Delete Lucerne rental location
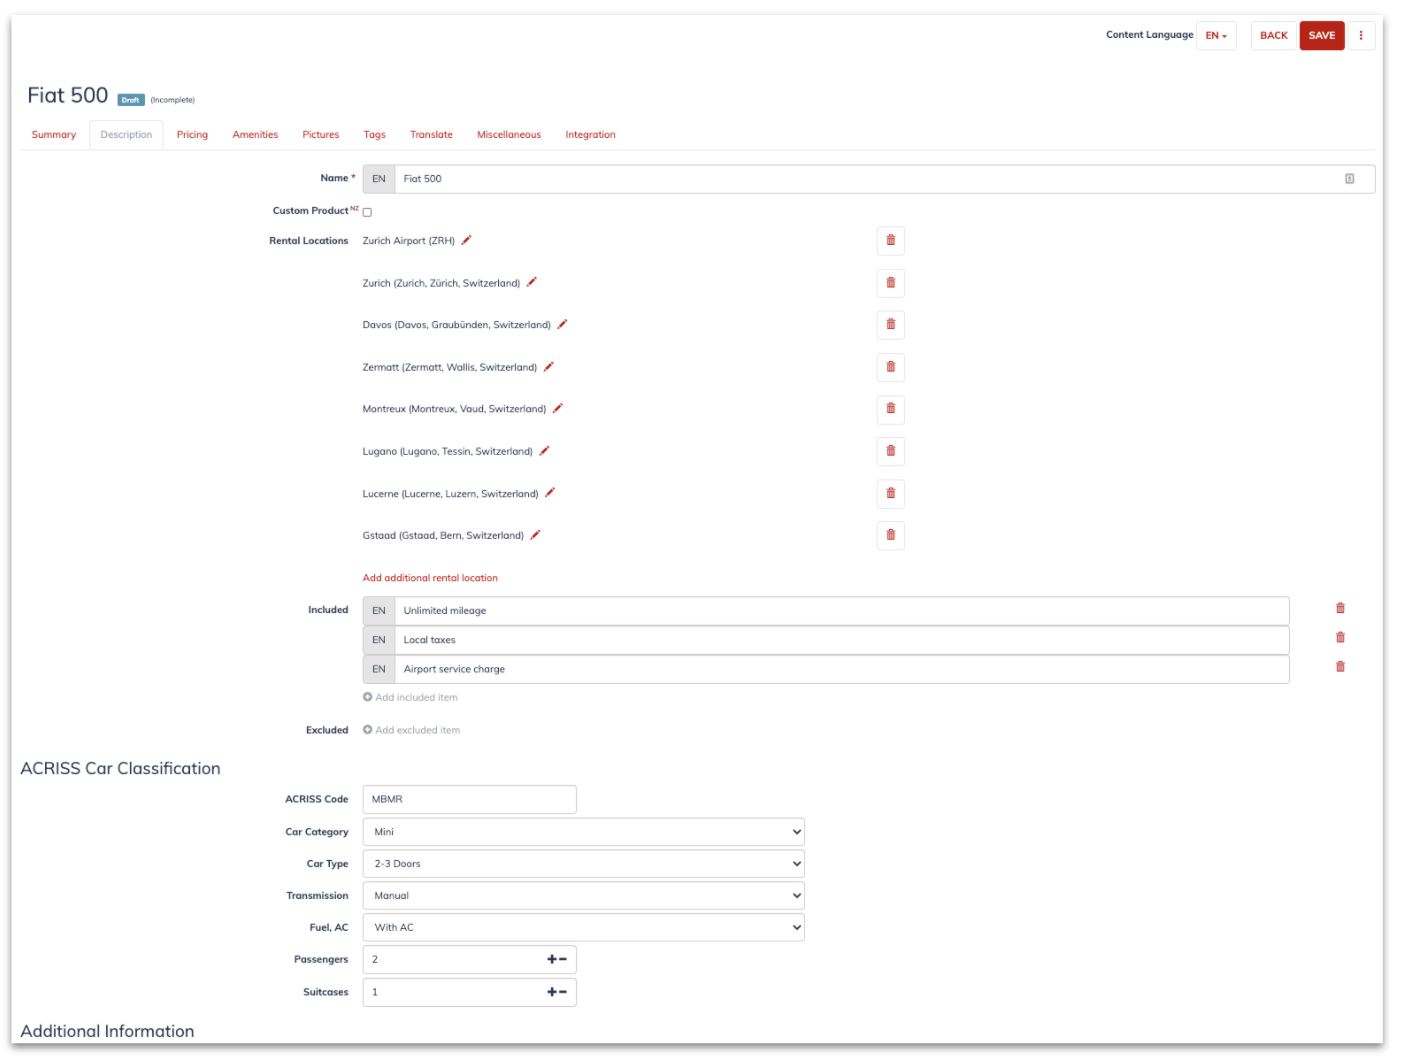 tap(890, 493)
